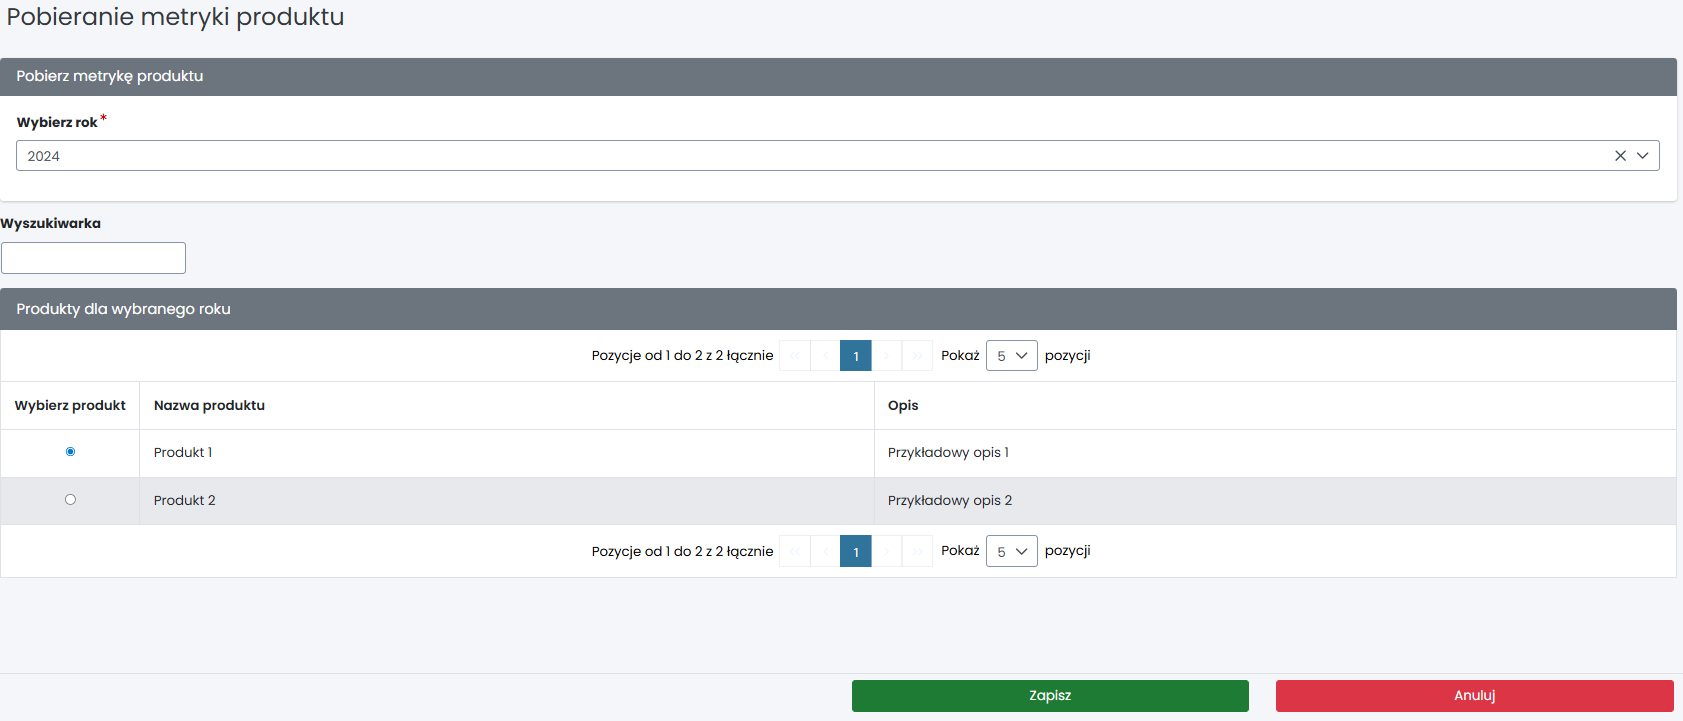Image resolution: width=1683 pixels, height=721 pixels.
Task: Go to next page in bottom pagination
Action: click(x=887, y=551)
